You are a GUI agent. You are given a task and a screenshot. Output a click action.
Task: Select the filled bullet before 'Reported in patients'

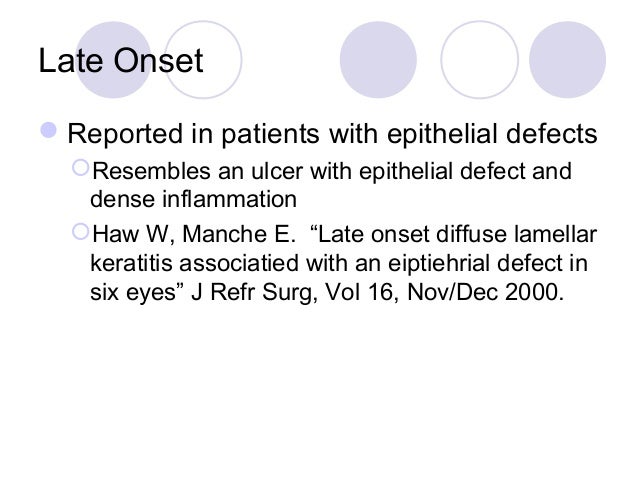coord(49,131)
